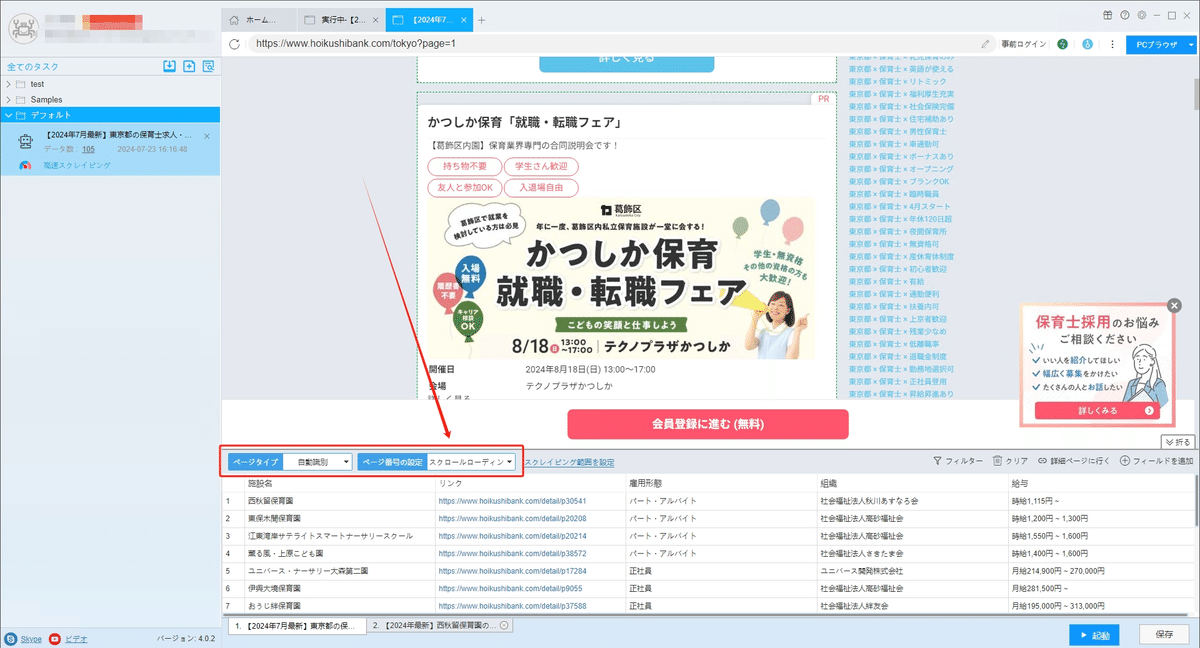
Task: Click the かつしか保育 fair banner image
Action: 621,278
